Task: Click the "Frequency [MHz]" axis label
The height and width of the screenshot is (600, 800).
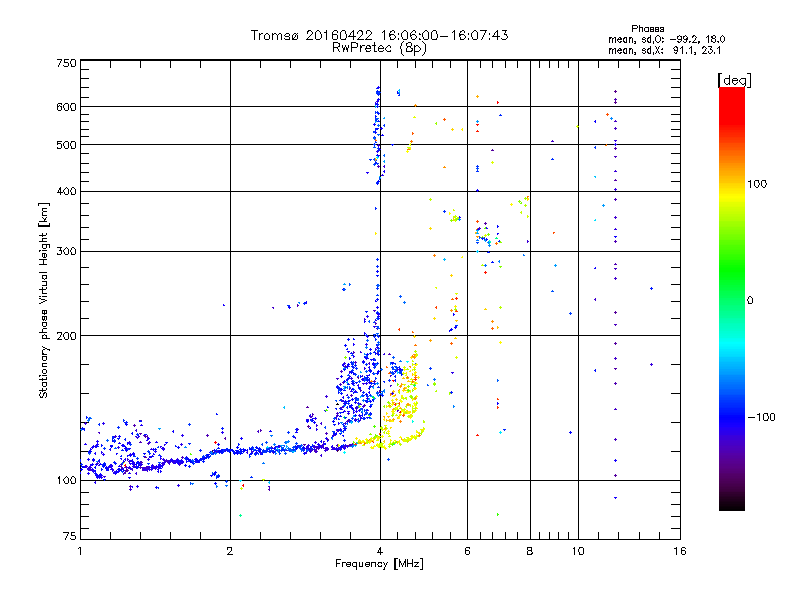Action: [x=379, y=563]
